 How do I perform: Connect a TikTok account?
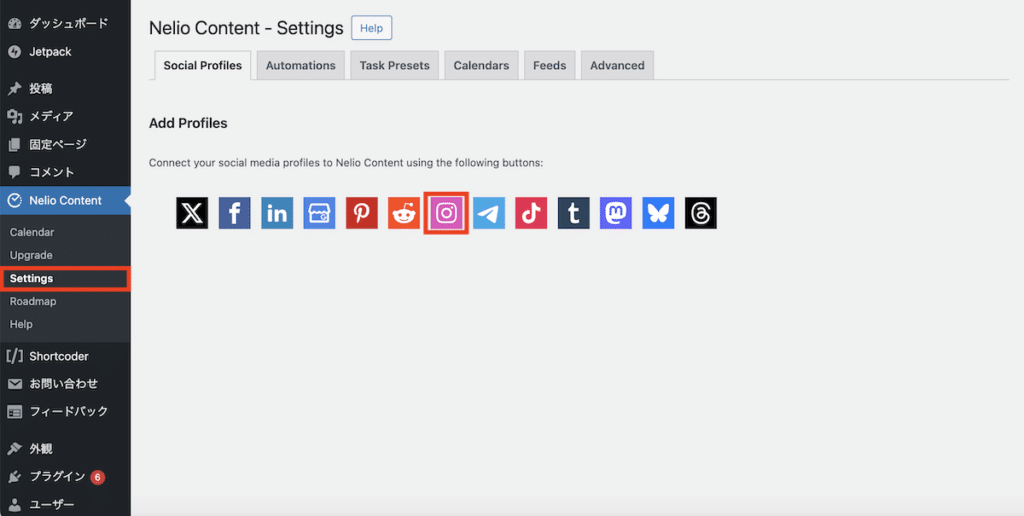531,213
